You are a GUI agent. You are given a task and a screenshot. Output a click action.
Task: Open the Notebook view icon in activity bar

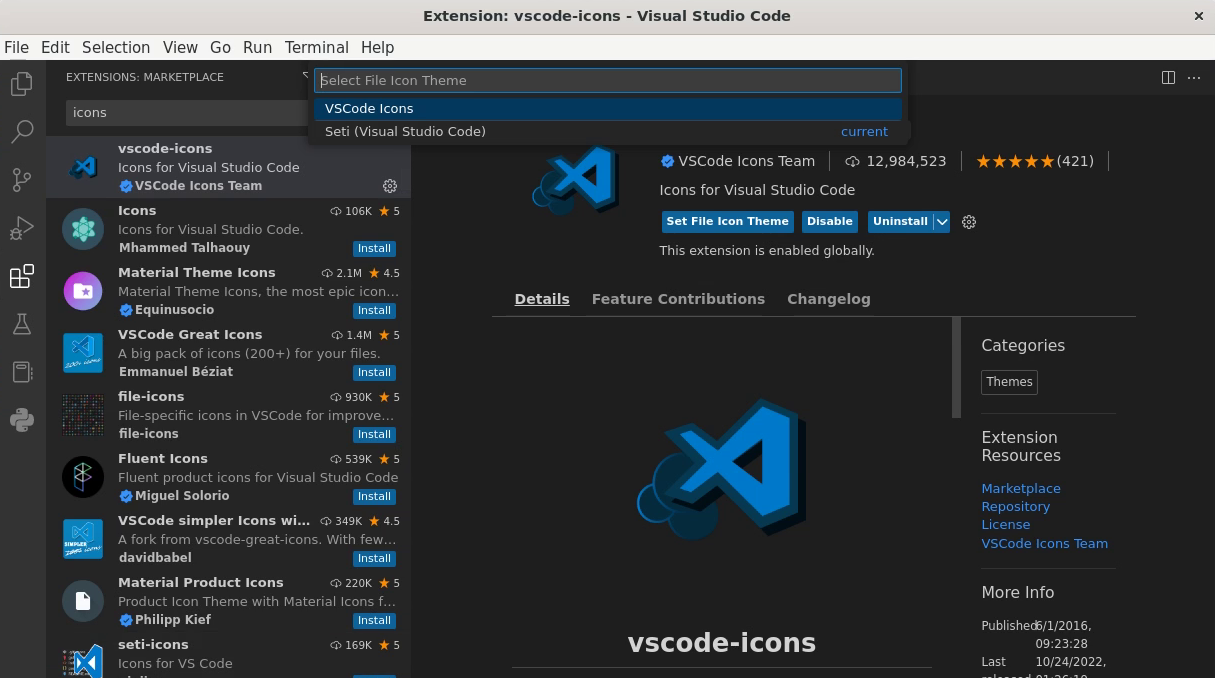[22, 372]
